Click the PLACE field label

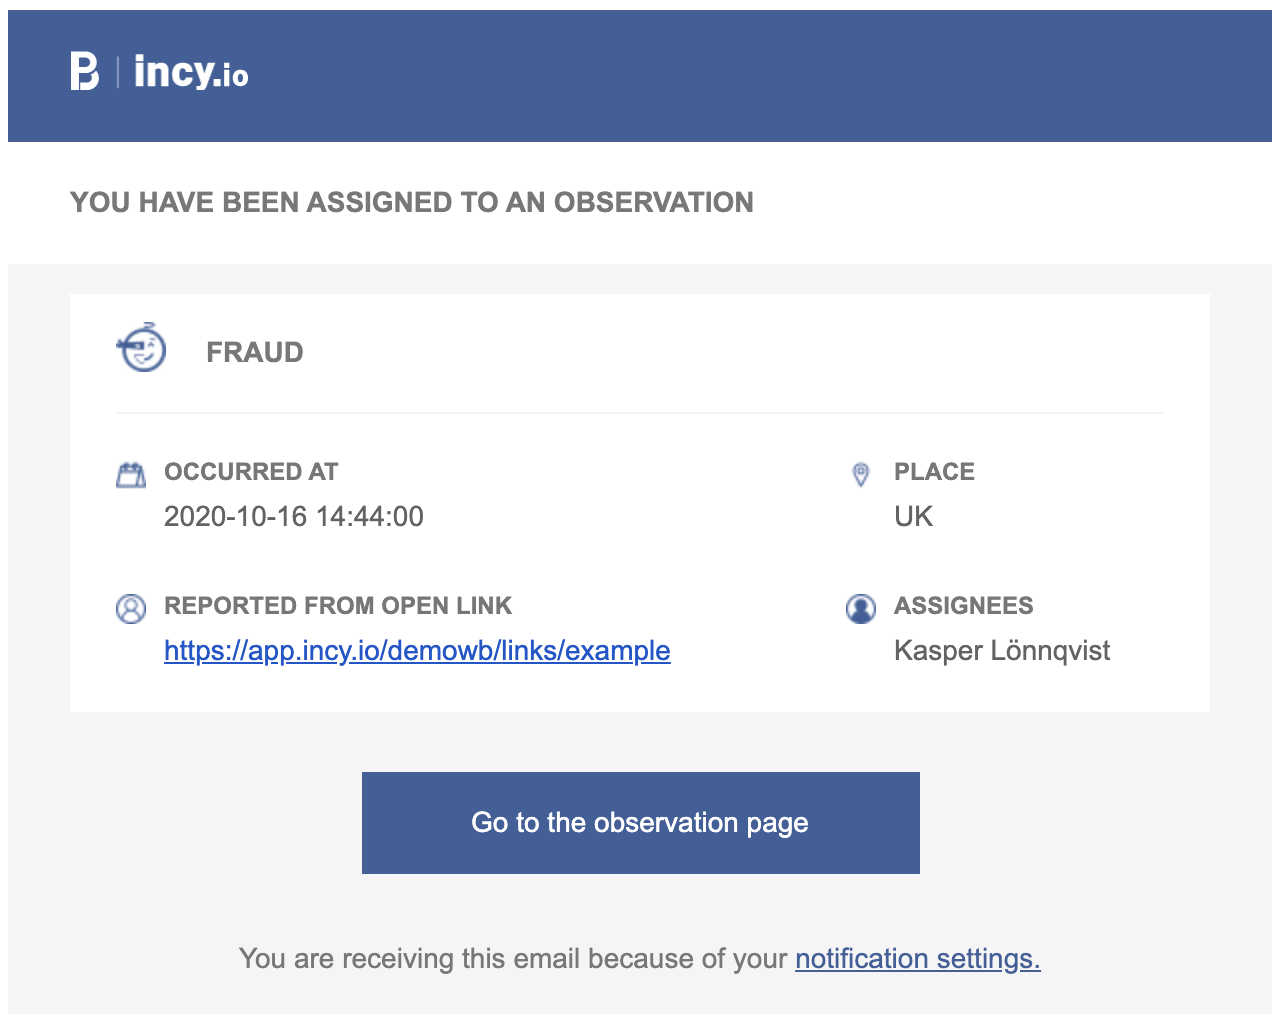point(934,472)
